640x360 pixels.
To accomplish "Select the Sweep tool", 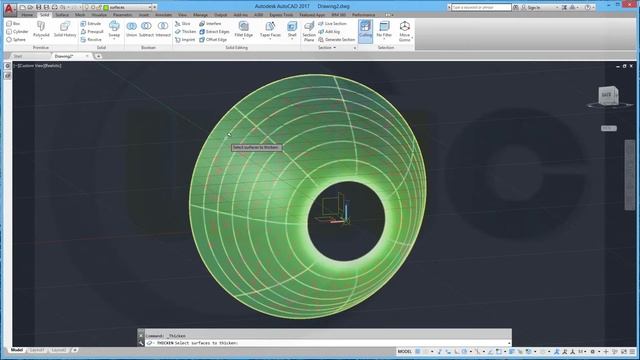I will [x=114, y=30].
